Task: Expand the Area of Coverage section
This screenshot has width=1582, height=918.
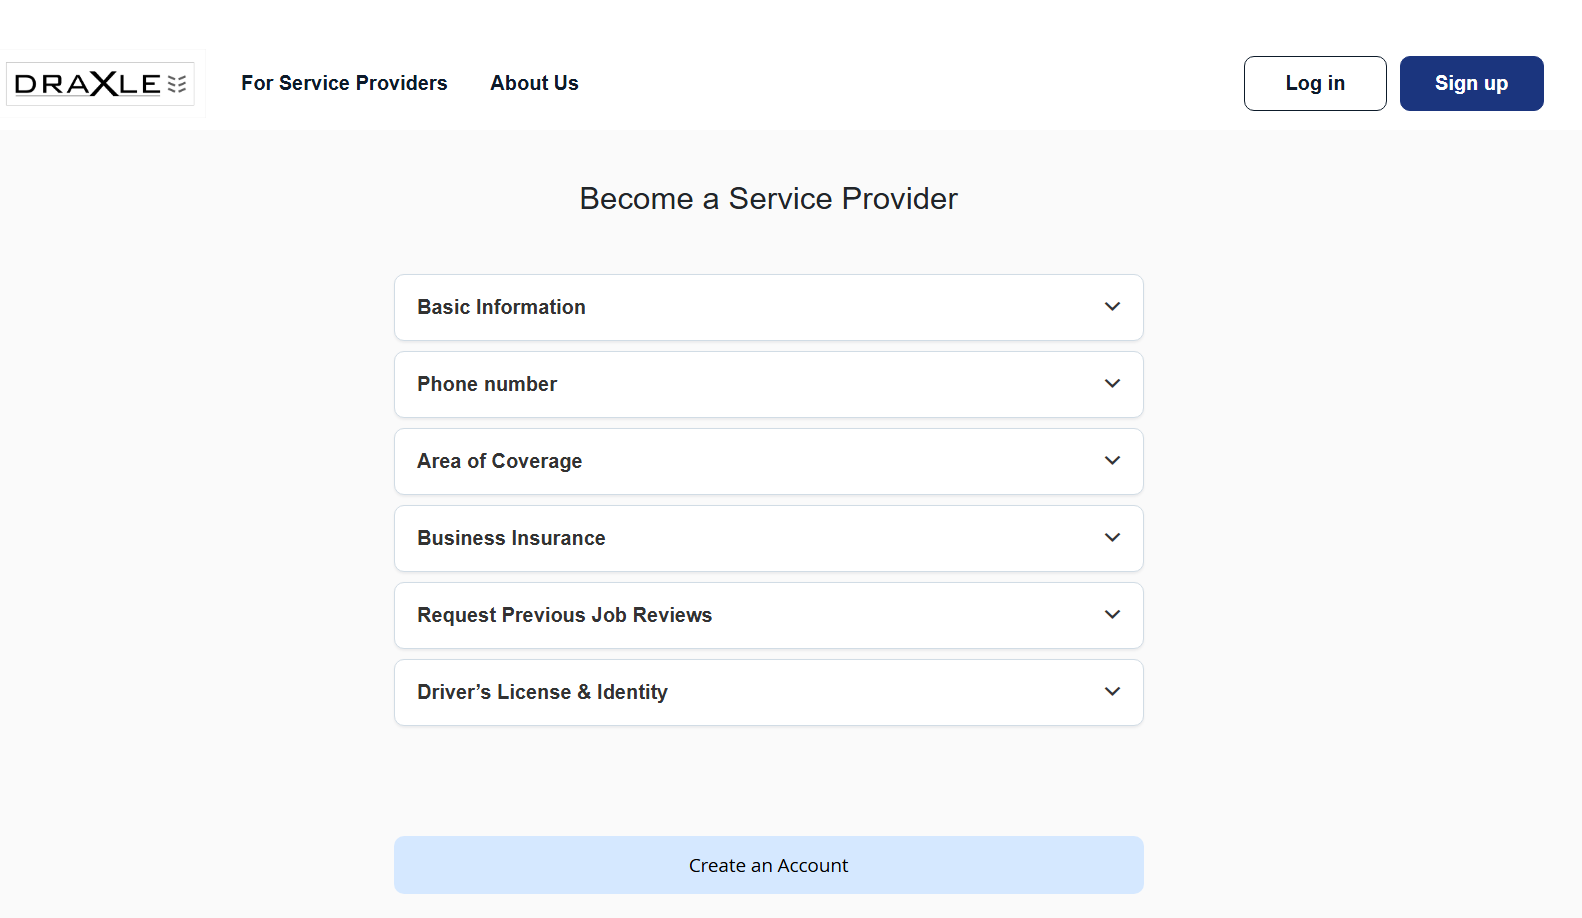Action: [768, 461]
